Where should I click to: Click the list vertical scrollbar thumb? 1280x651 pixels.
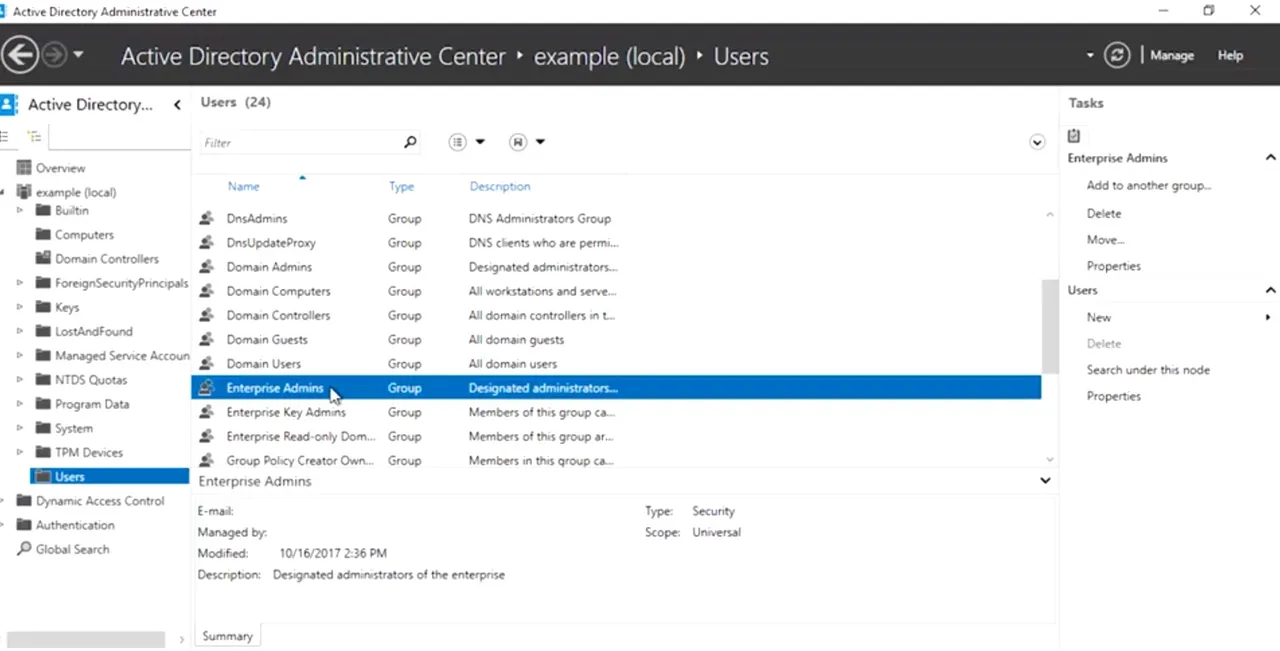click(1050, 325)
